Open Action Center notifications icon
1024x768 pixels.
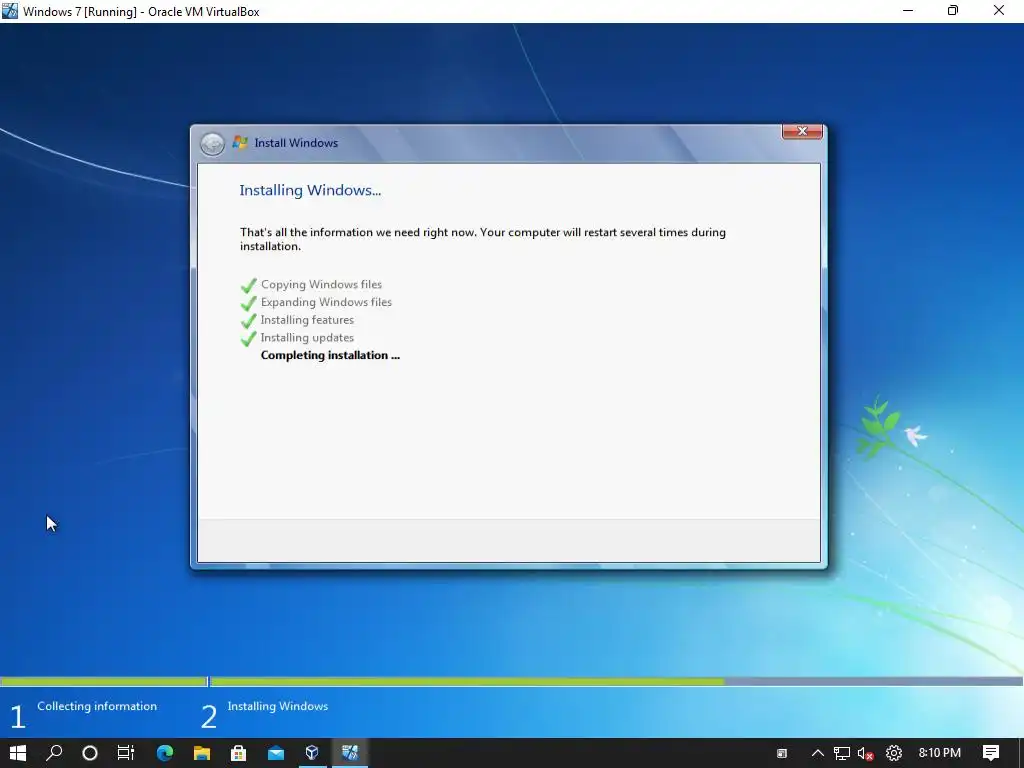991,753
